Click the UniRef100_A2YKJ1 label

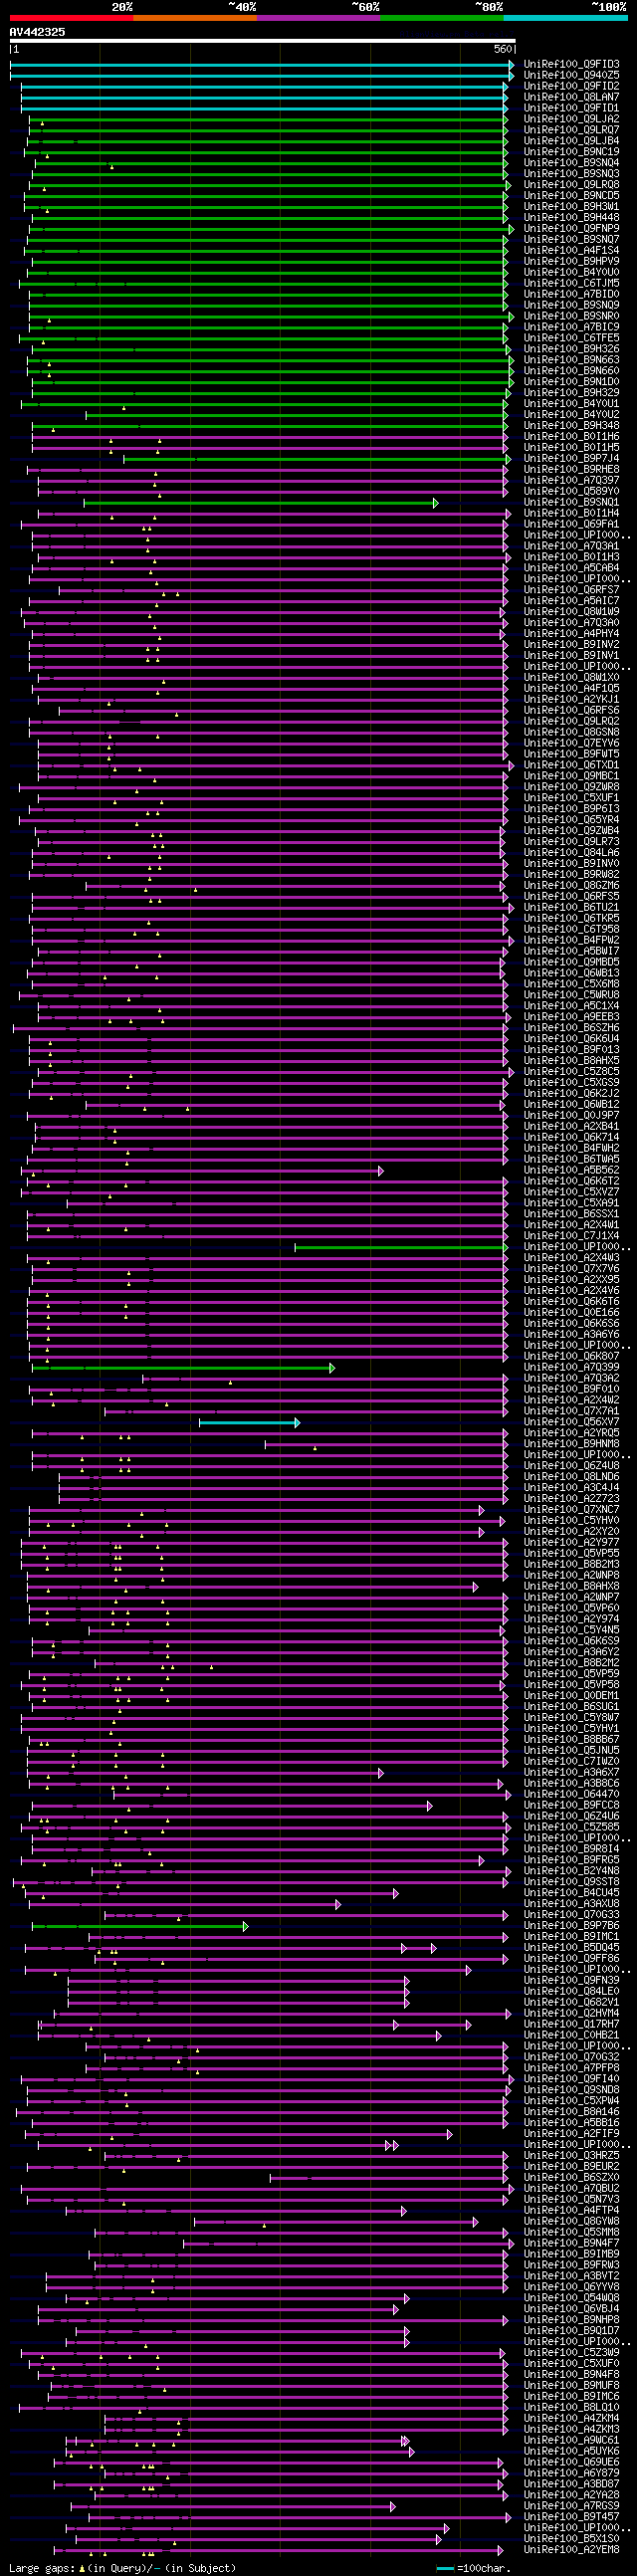point(571,700)
